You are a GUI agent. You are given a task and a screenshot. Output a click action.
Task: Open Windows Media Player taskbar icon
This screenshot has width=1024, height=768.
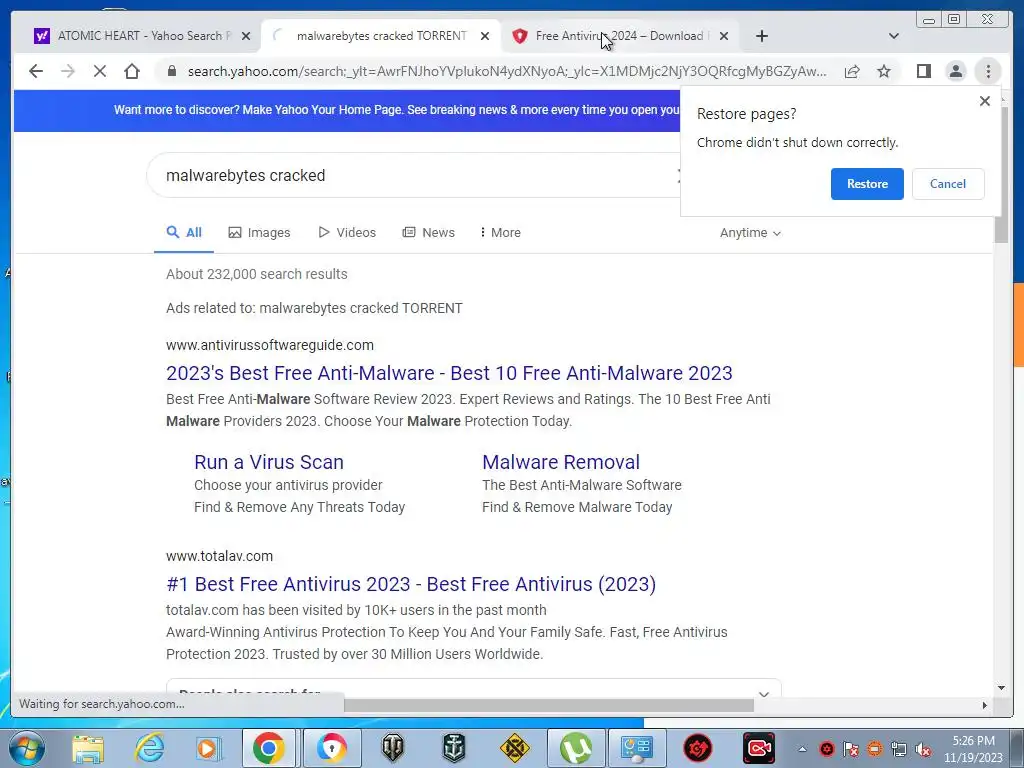click(x=209, y=748)
